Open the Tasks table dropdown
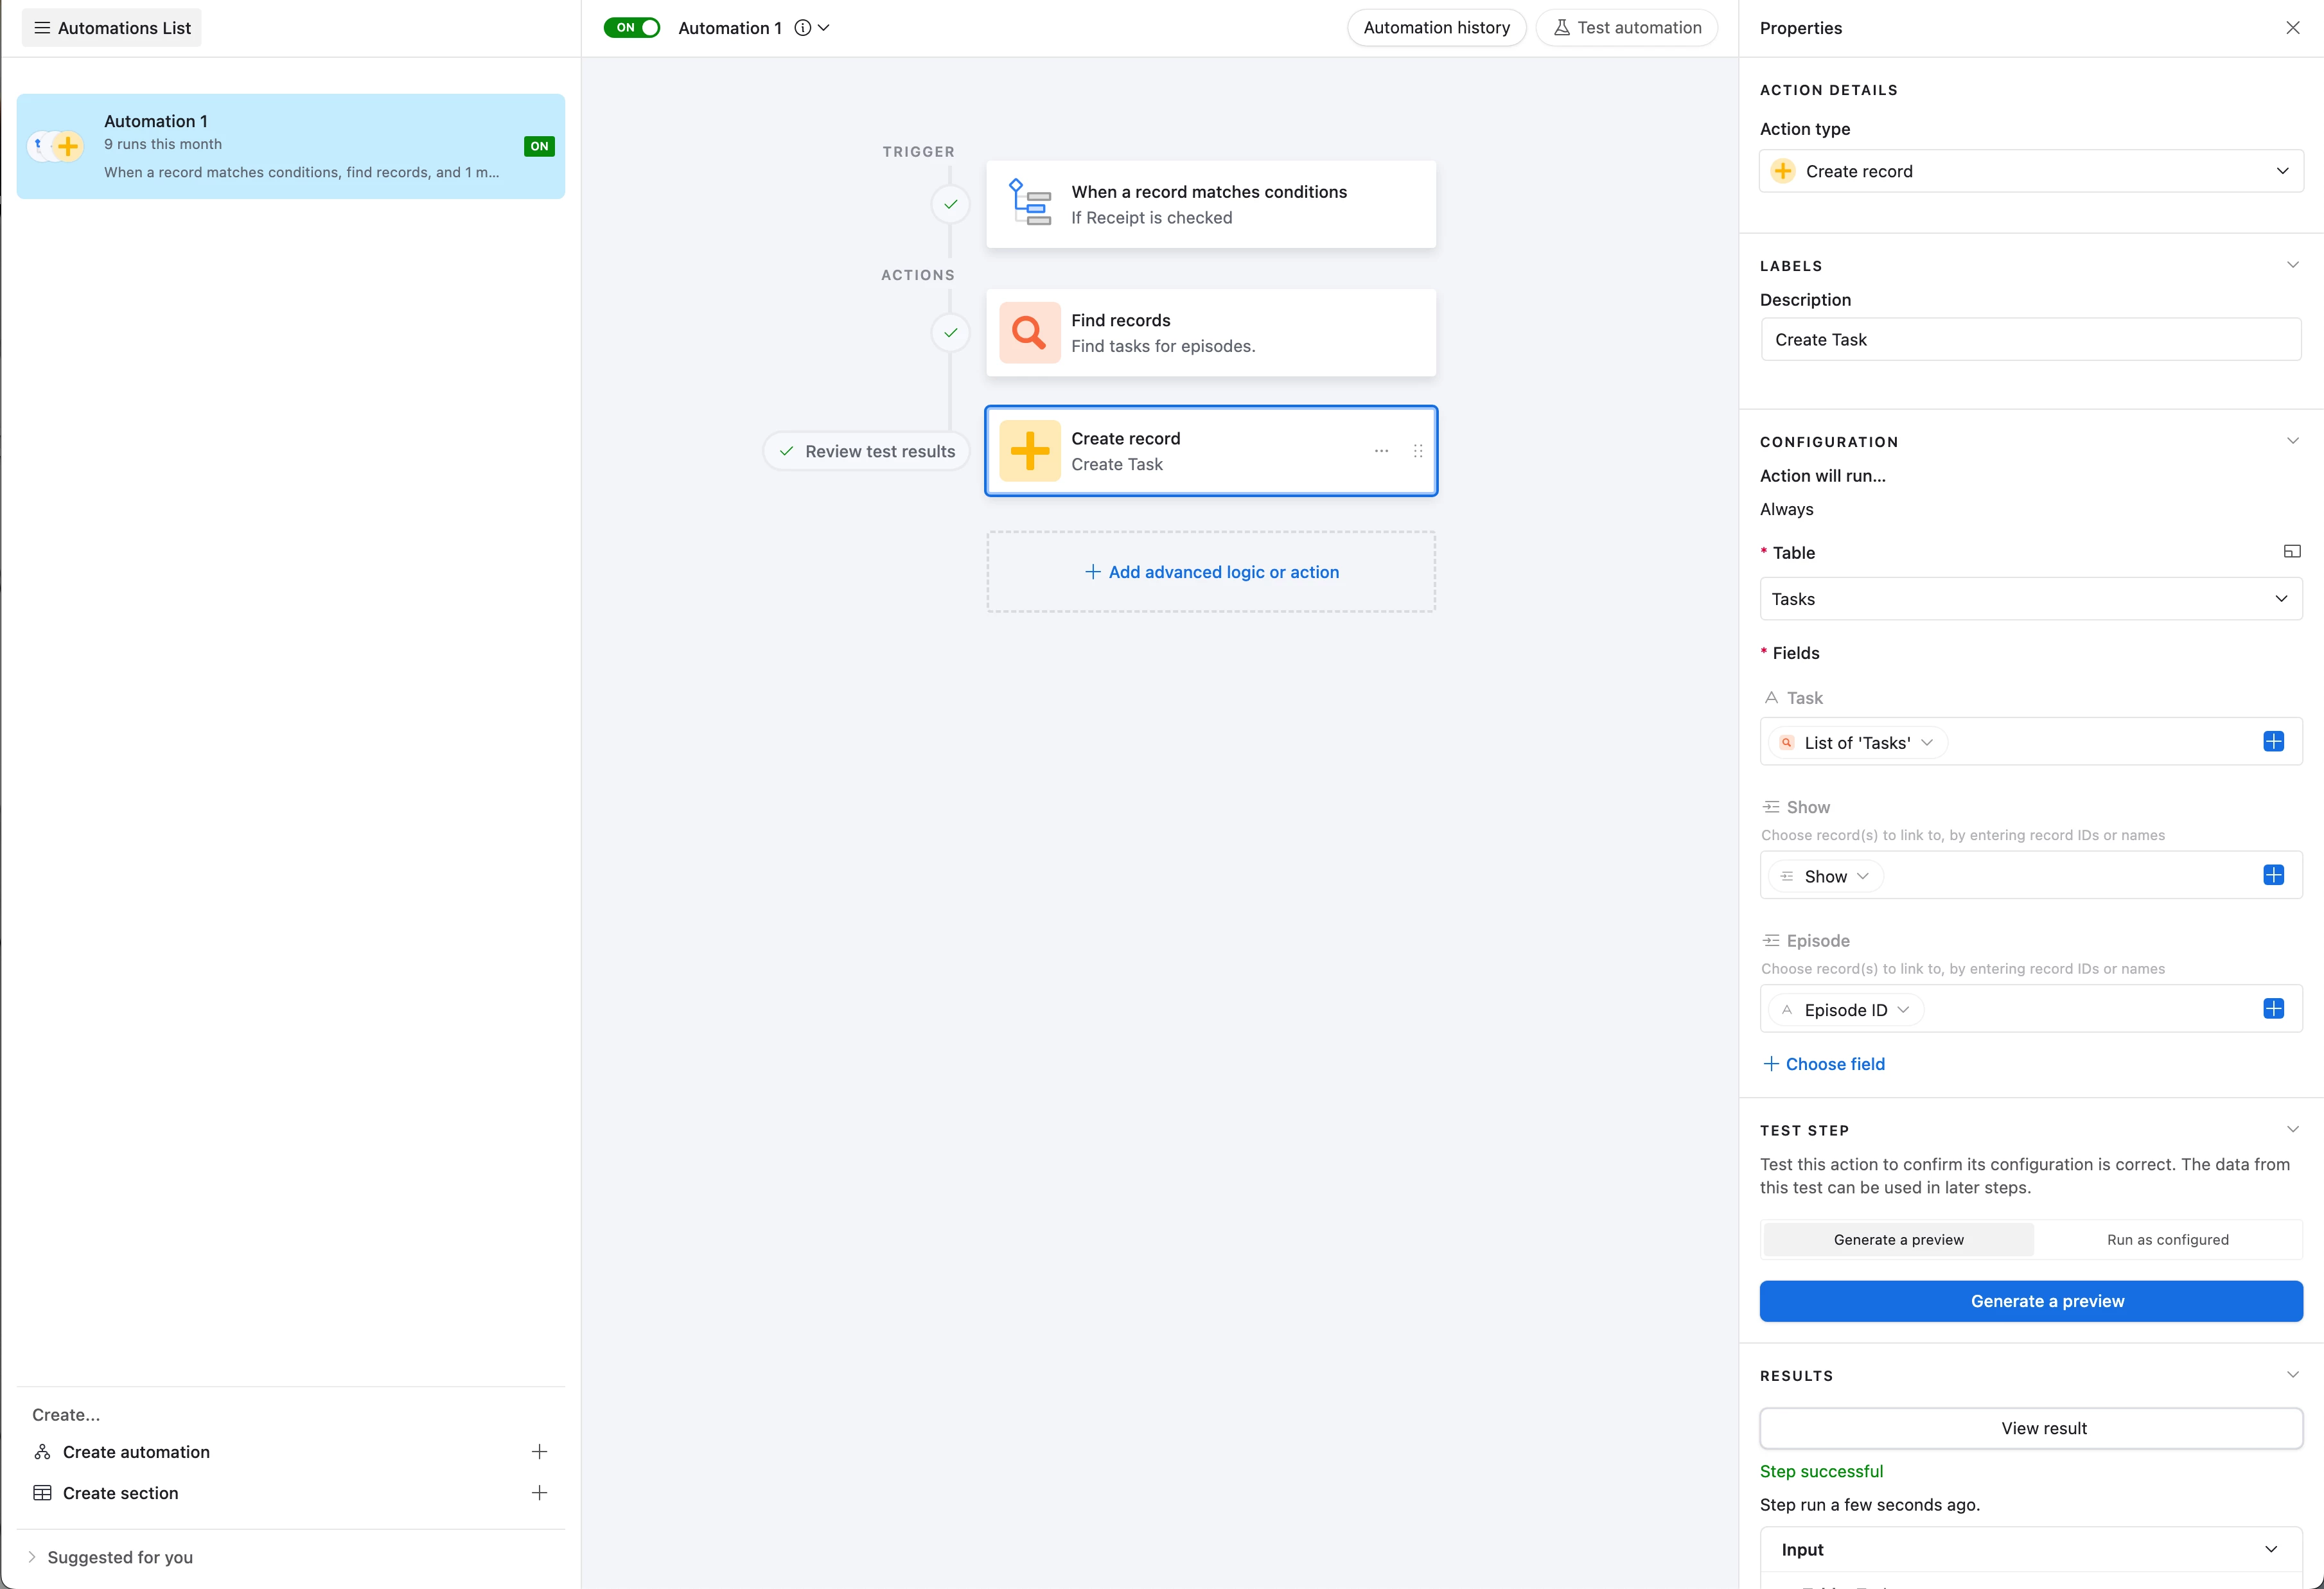This screenshot has height=1589, width=2324. pyautogui.click(x=2030, y=599)
